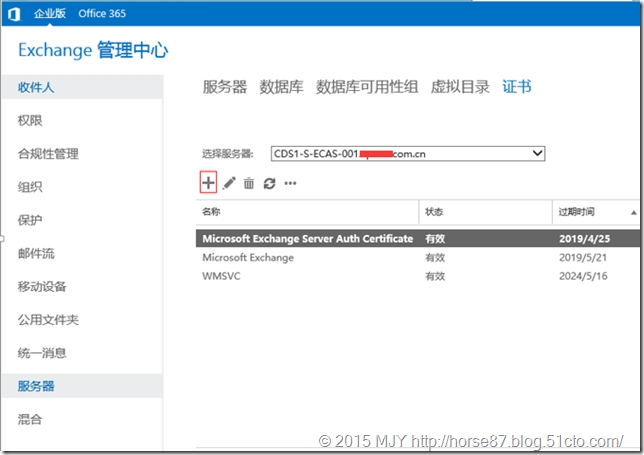Screen dimensions: 644x455
Task: Select the WMSVC certificate row
Action: (222, 276)
